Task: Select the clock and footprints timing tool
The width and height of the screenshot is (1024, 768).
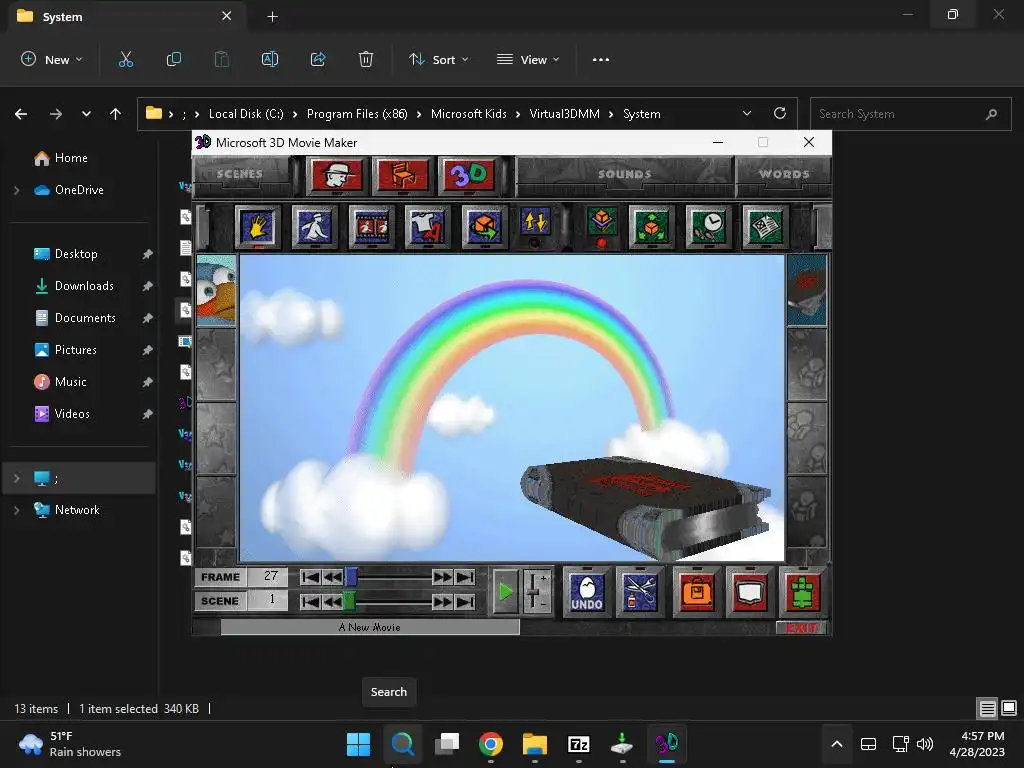Action: pyautogui.click(x=709, y=227)
